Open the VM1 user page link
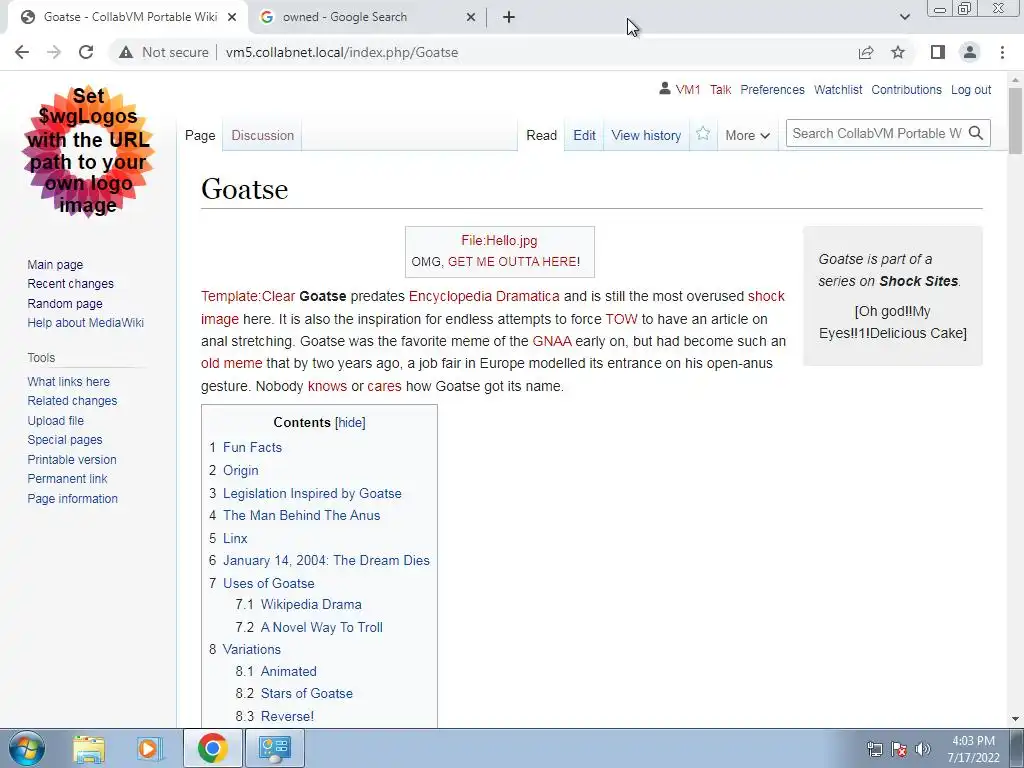Image resolution: width=1024 pixels, height=768 pixels. [x=688, y=89]
